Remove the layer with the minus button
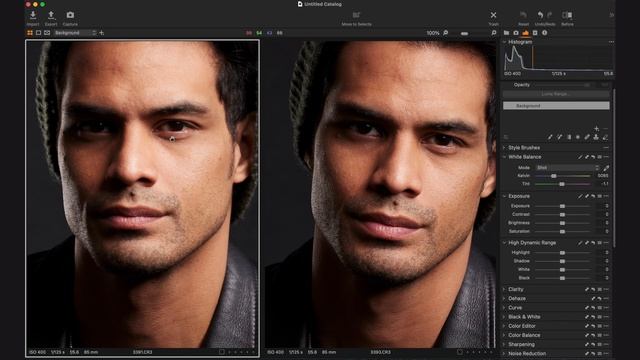 [x=605, y=129]
